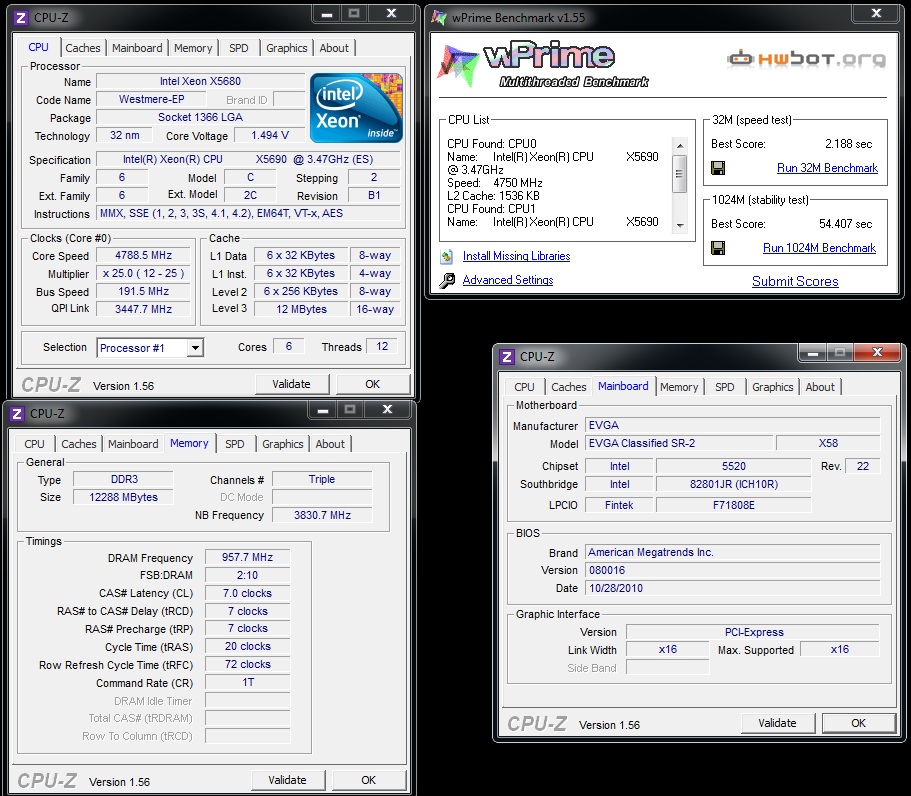The height and width of the screenshot is (796, 911).
Task: Click the motherboard Model EVGA Classified SR-2
Action: click(679, 443)
